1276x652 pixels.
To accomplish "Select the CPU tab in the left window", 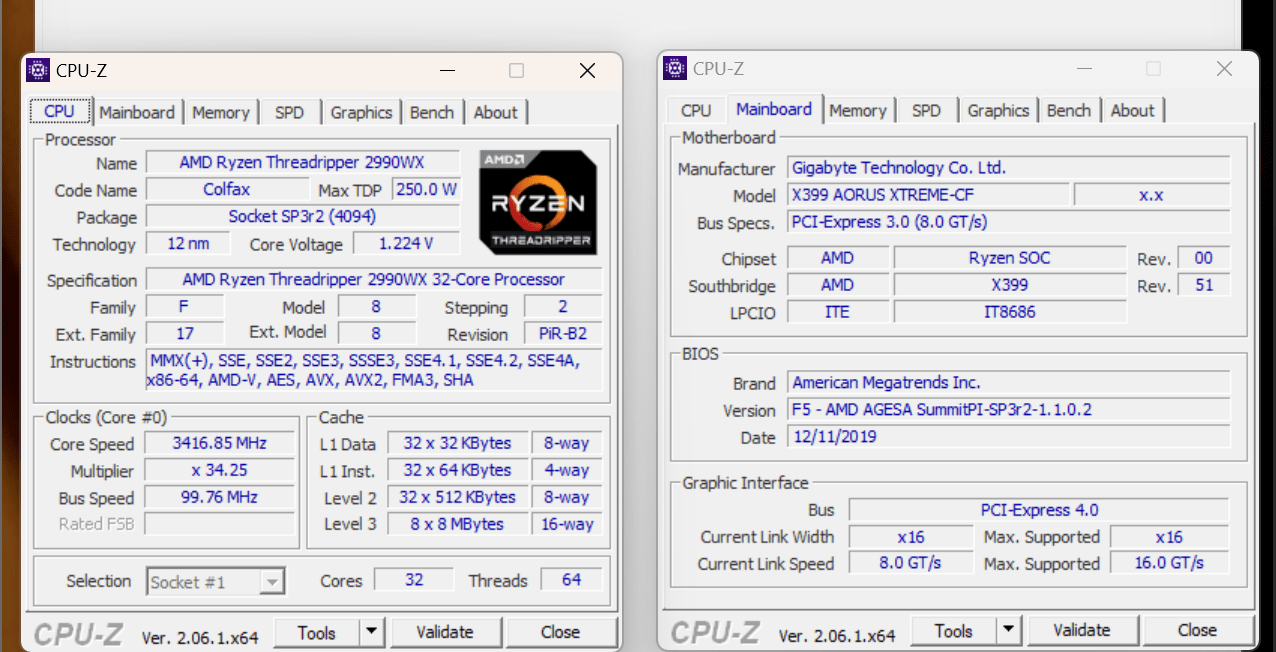I will coord(60,111).
